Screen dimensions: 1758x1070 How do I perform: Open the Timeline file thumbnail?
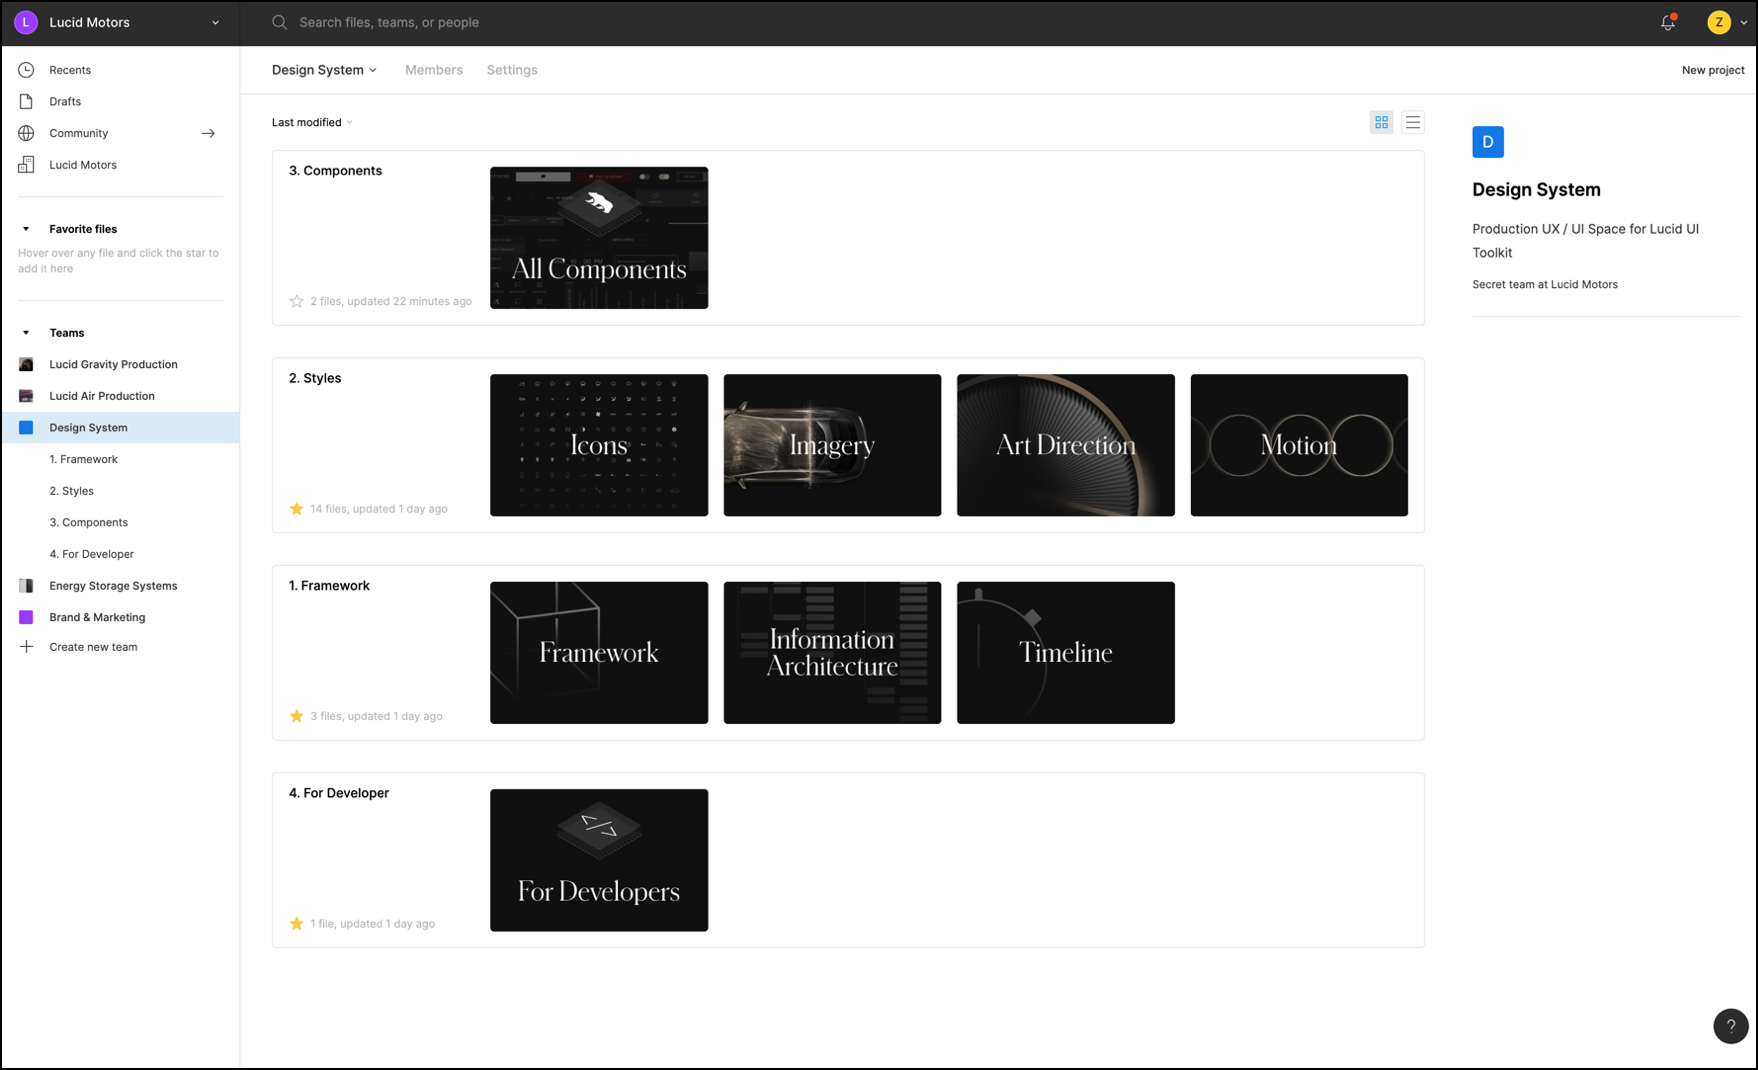1066,653
